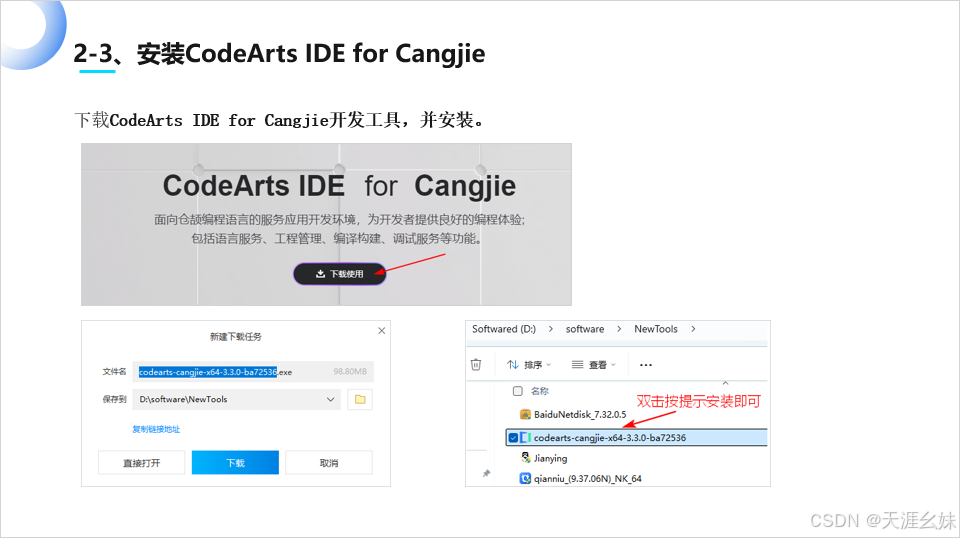Expand chevron after Softwared (D:)
This screenshot has height=538, width=960.
pyautogui.click(x=550, y=329)
